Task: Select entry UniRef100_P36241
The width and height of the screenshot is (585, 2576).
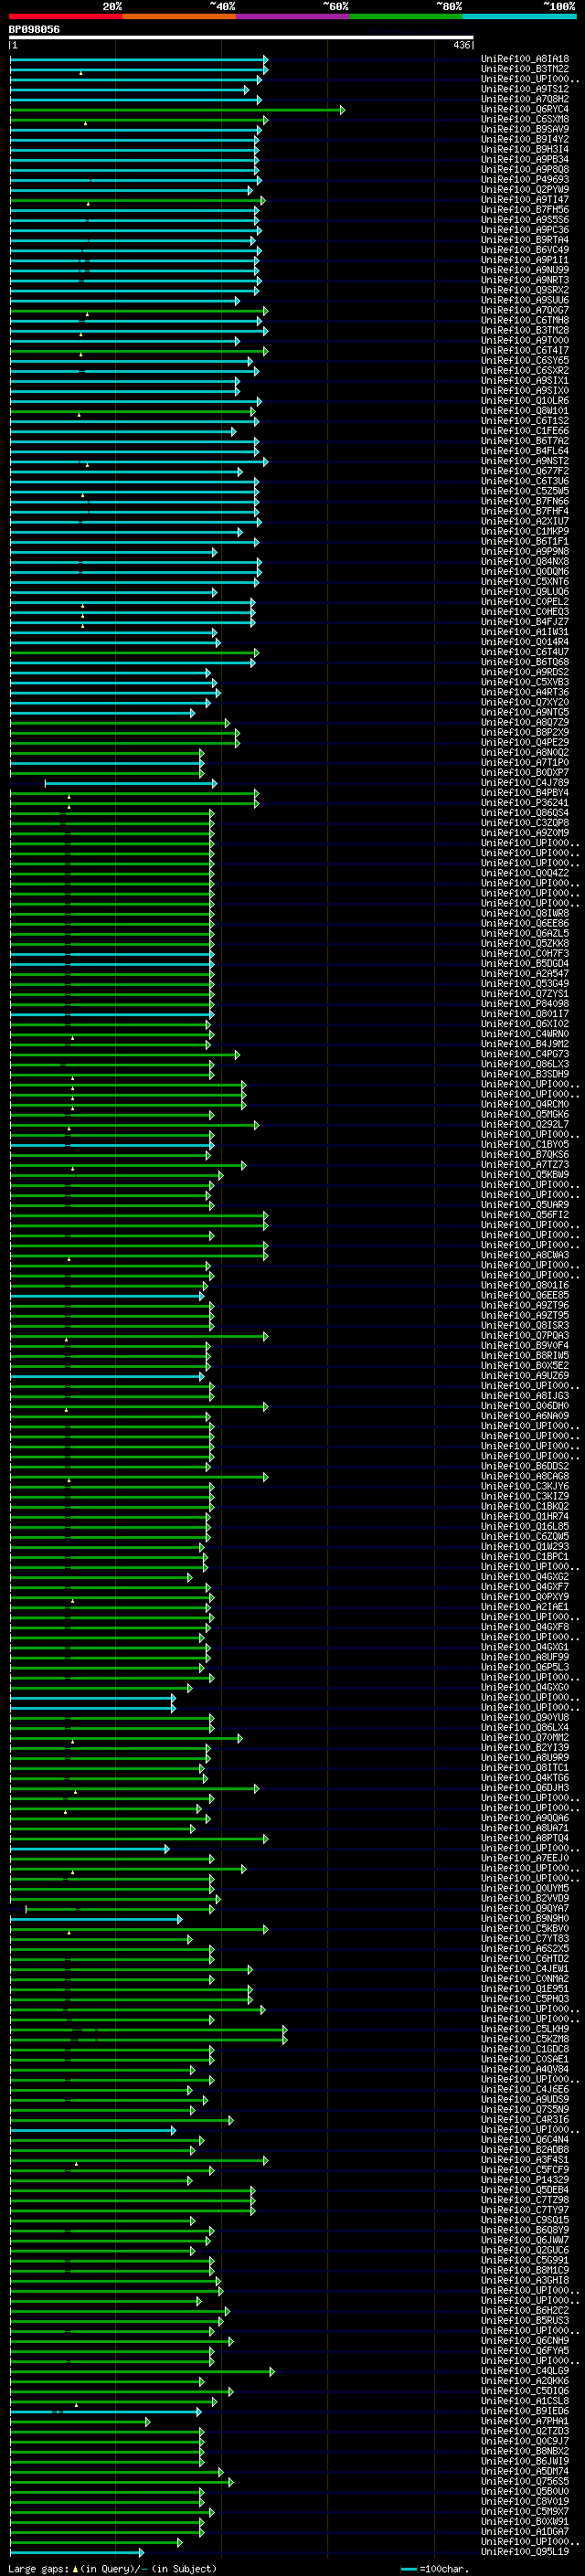Action: pyautogui.click(x=525, y=803)
